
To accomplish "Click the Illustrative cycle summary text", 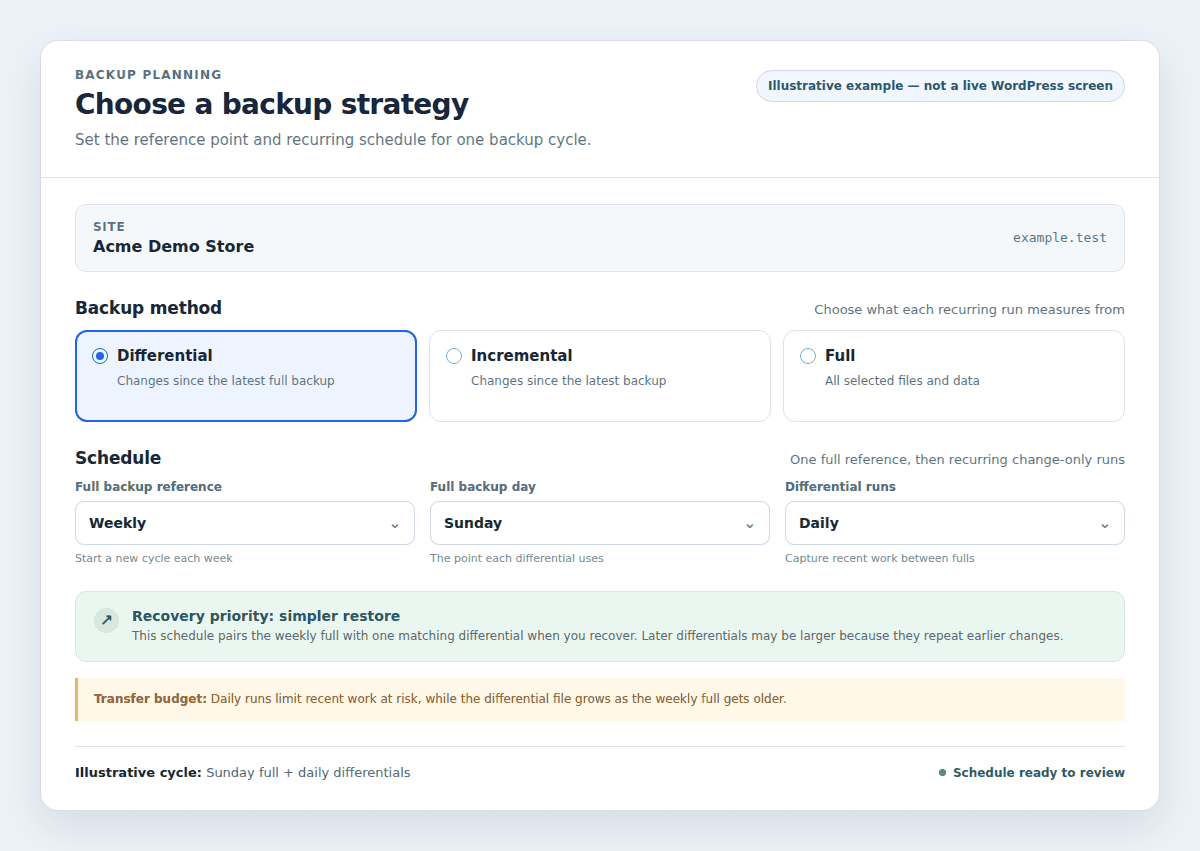I will [243, 773].
